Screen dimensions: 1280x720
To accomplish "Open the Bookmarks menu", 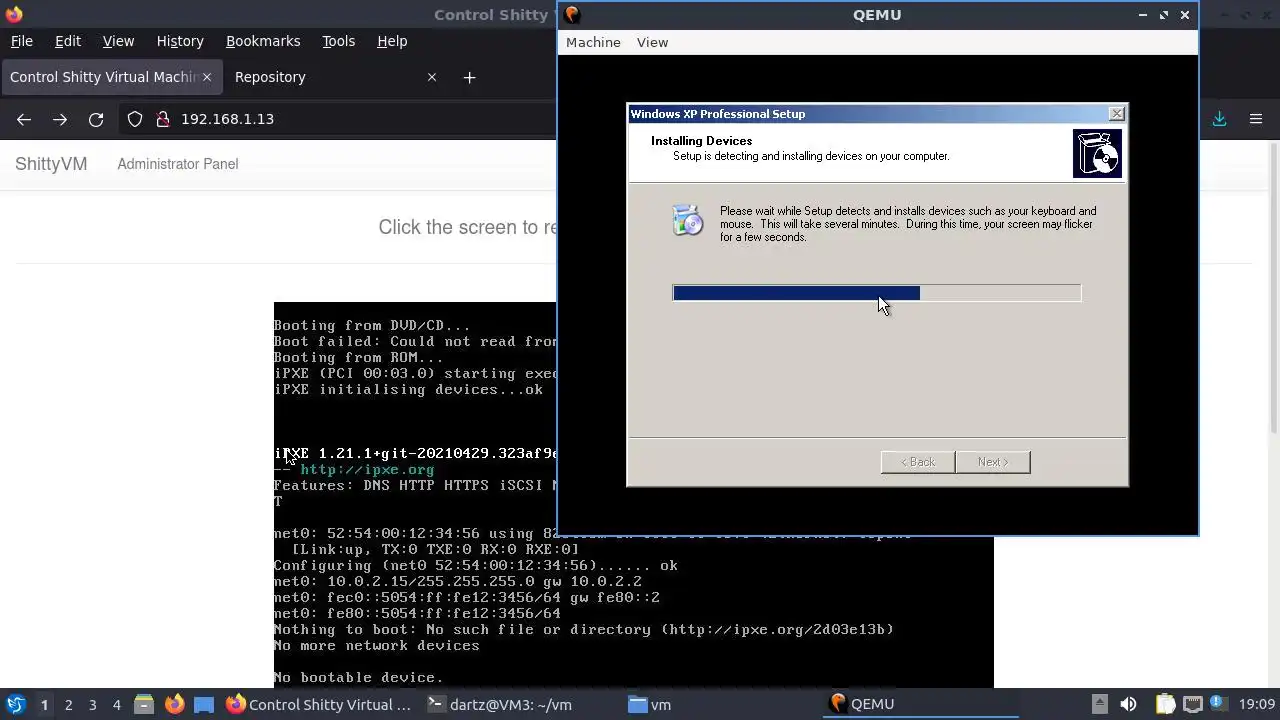I will (263, 41).
